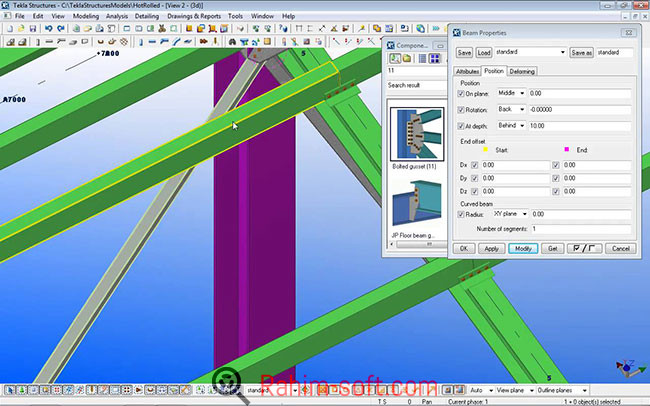The height and width of the screenshot is (406, 650).
Task: Click the Undo arrow in the toolbar
Action: (x=48, y=28)
